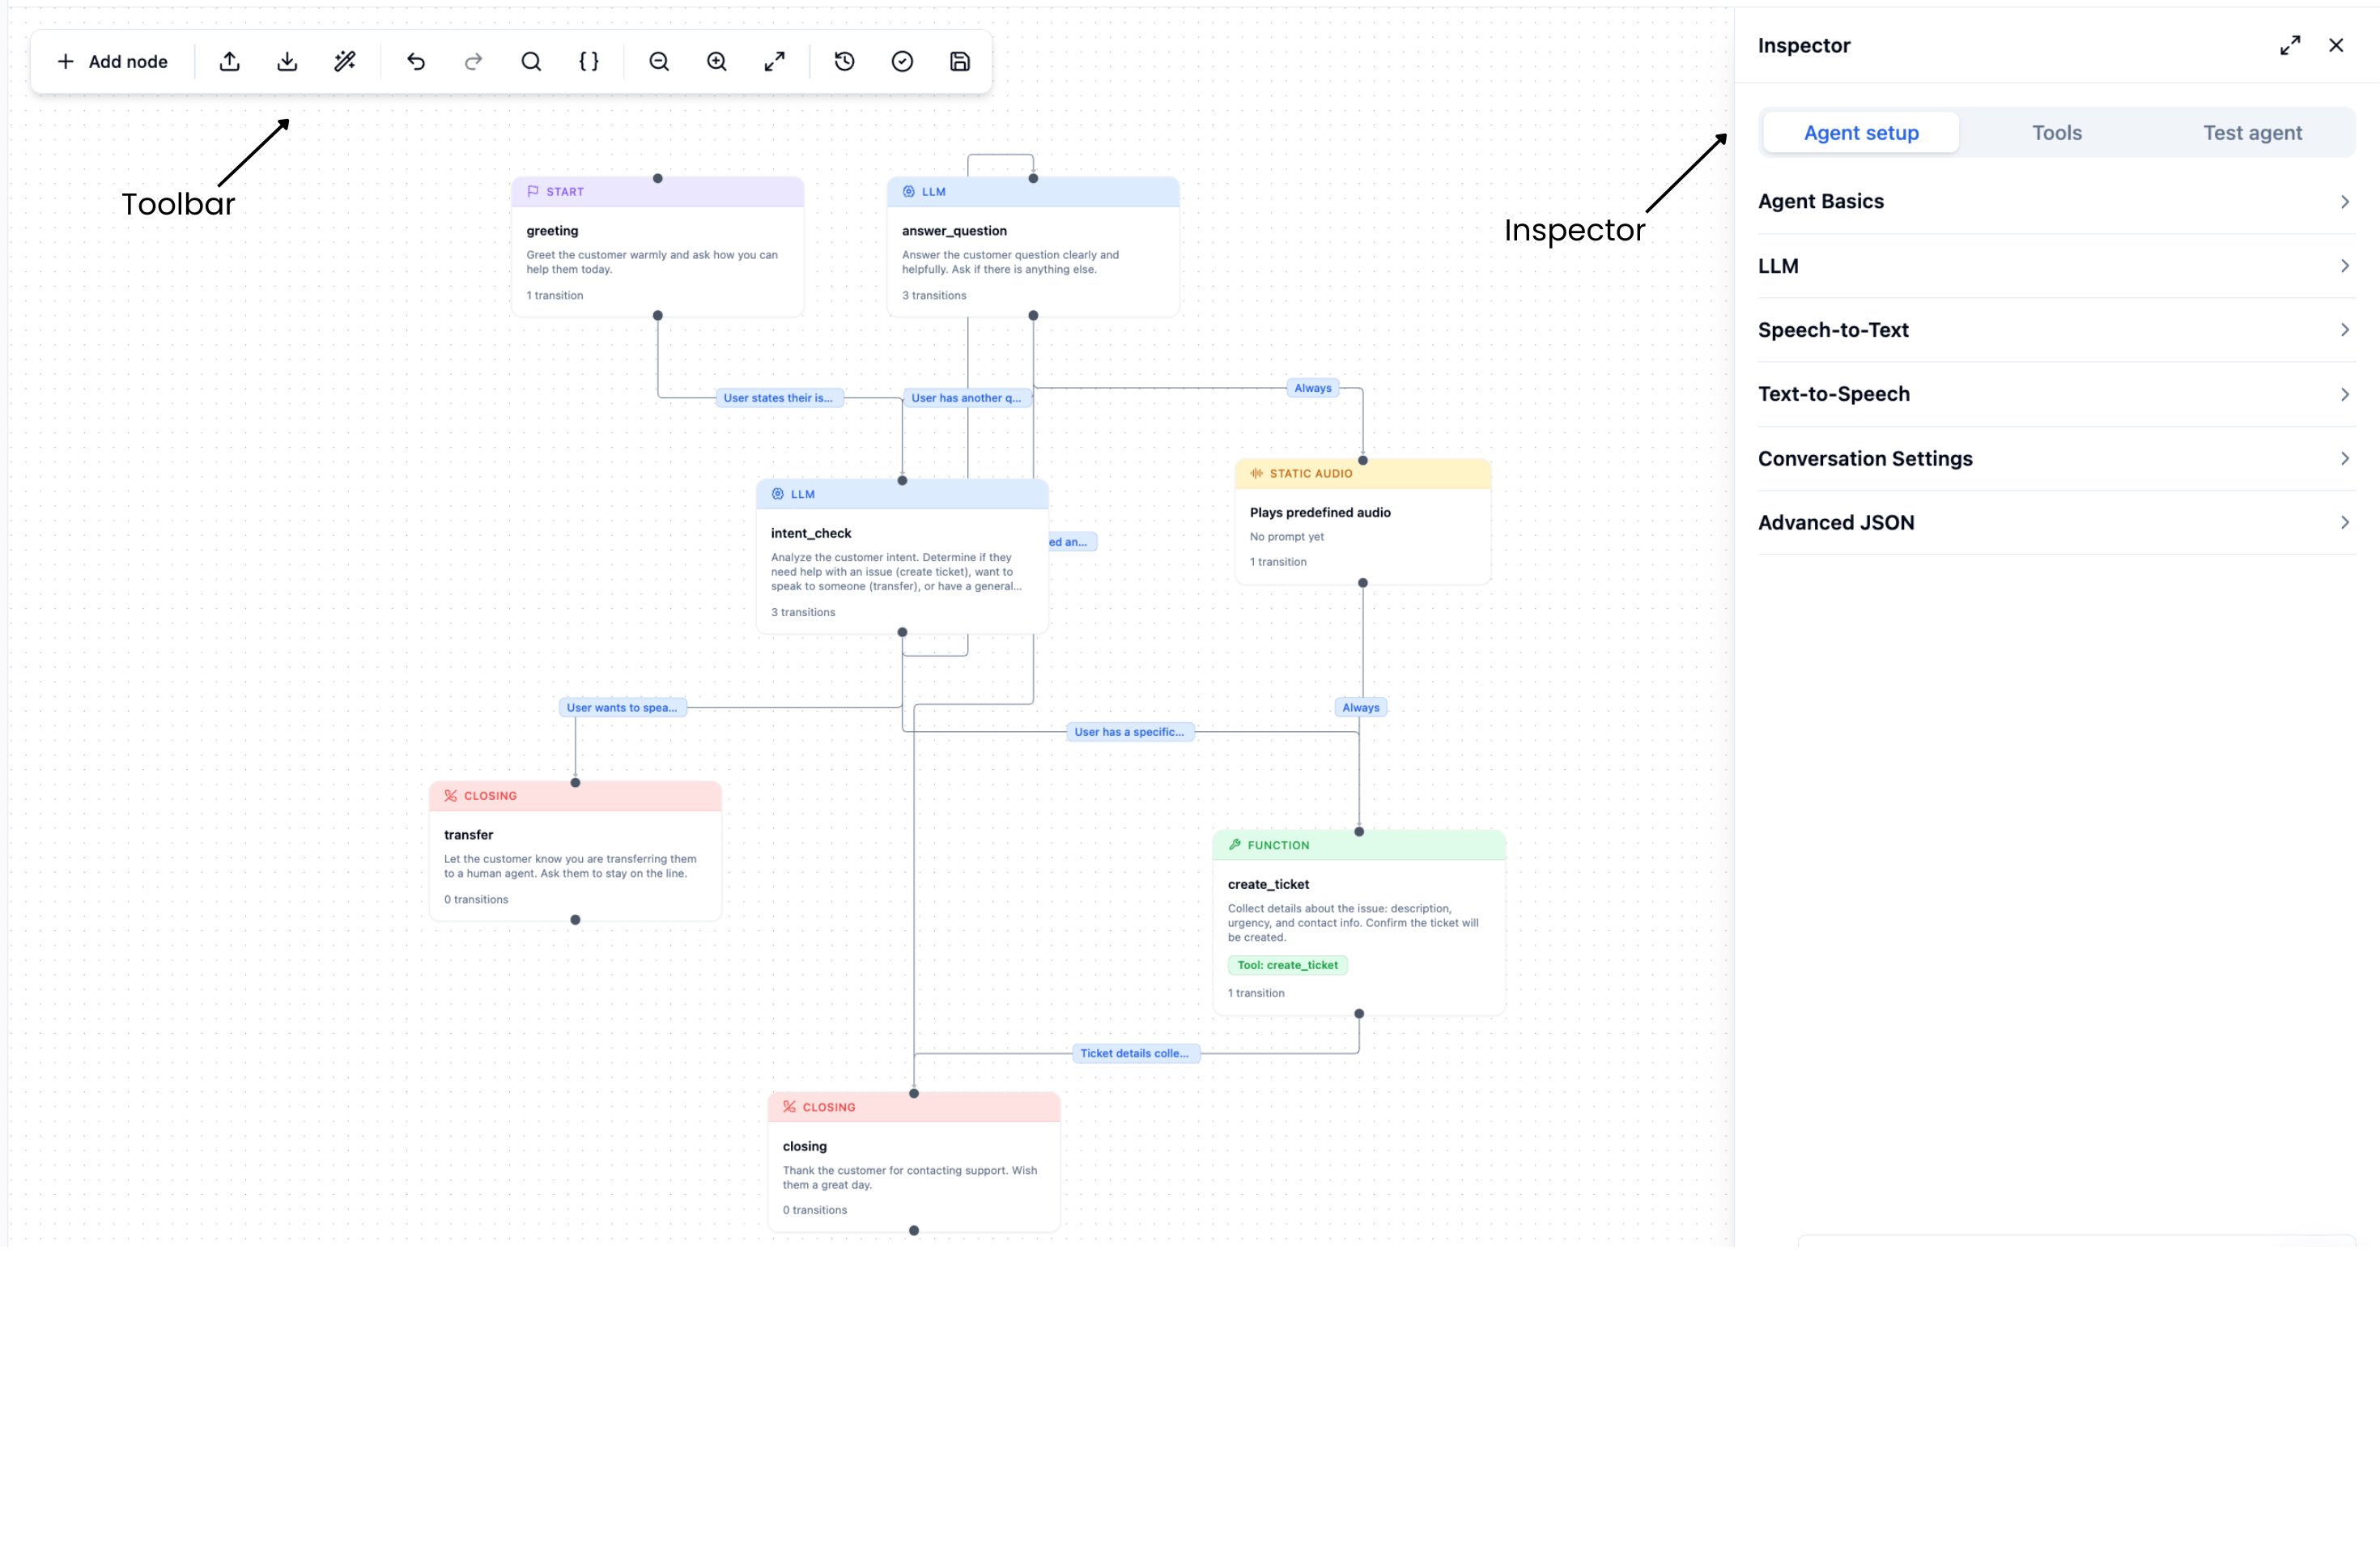This screenshot has height=1548, width=2380.
Task: Click the upload icon in toolbar
Action: [230, 62]
